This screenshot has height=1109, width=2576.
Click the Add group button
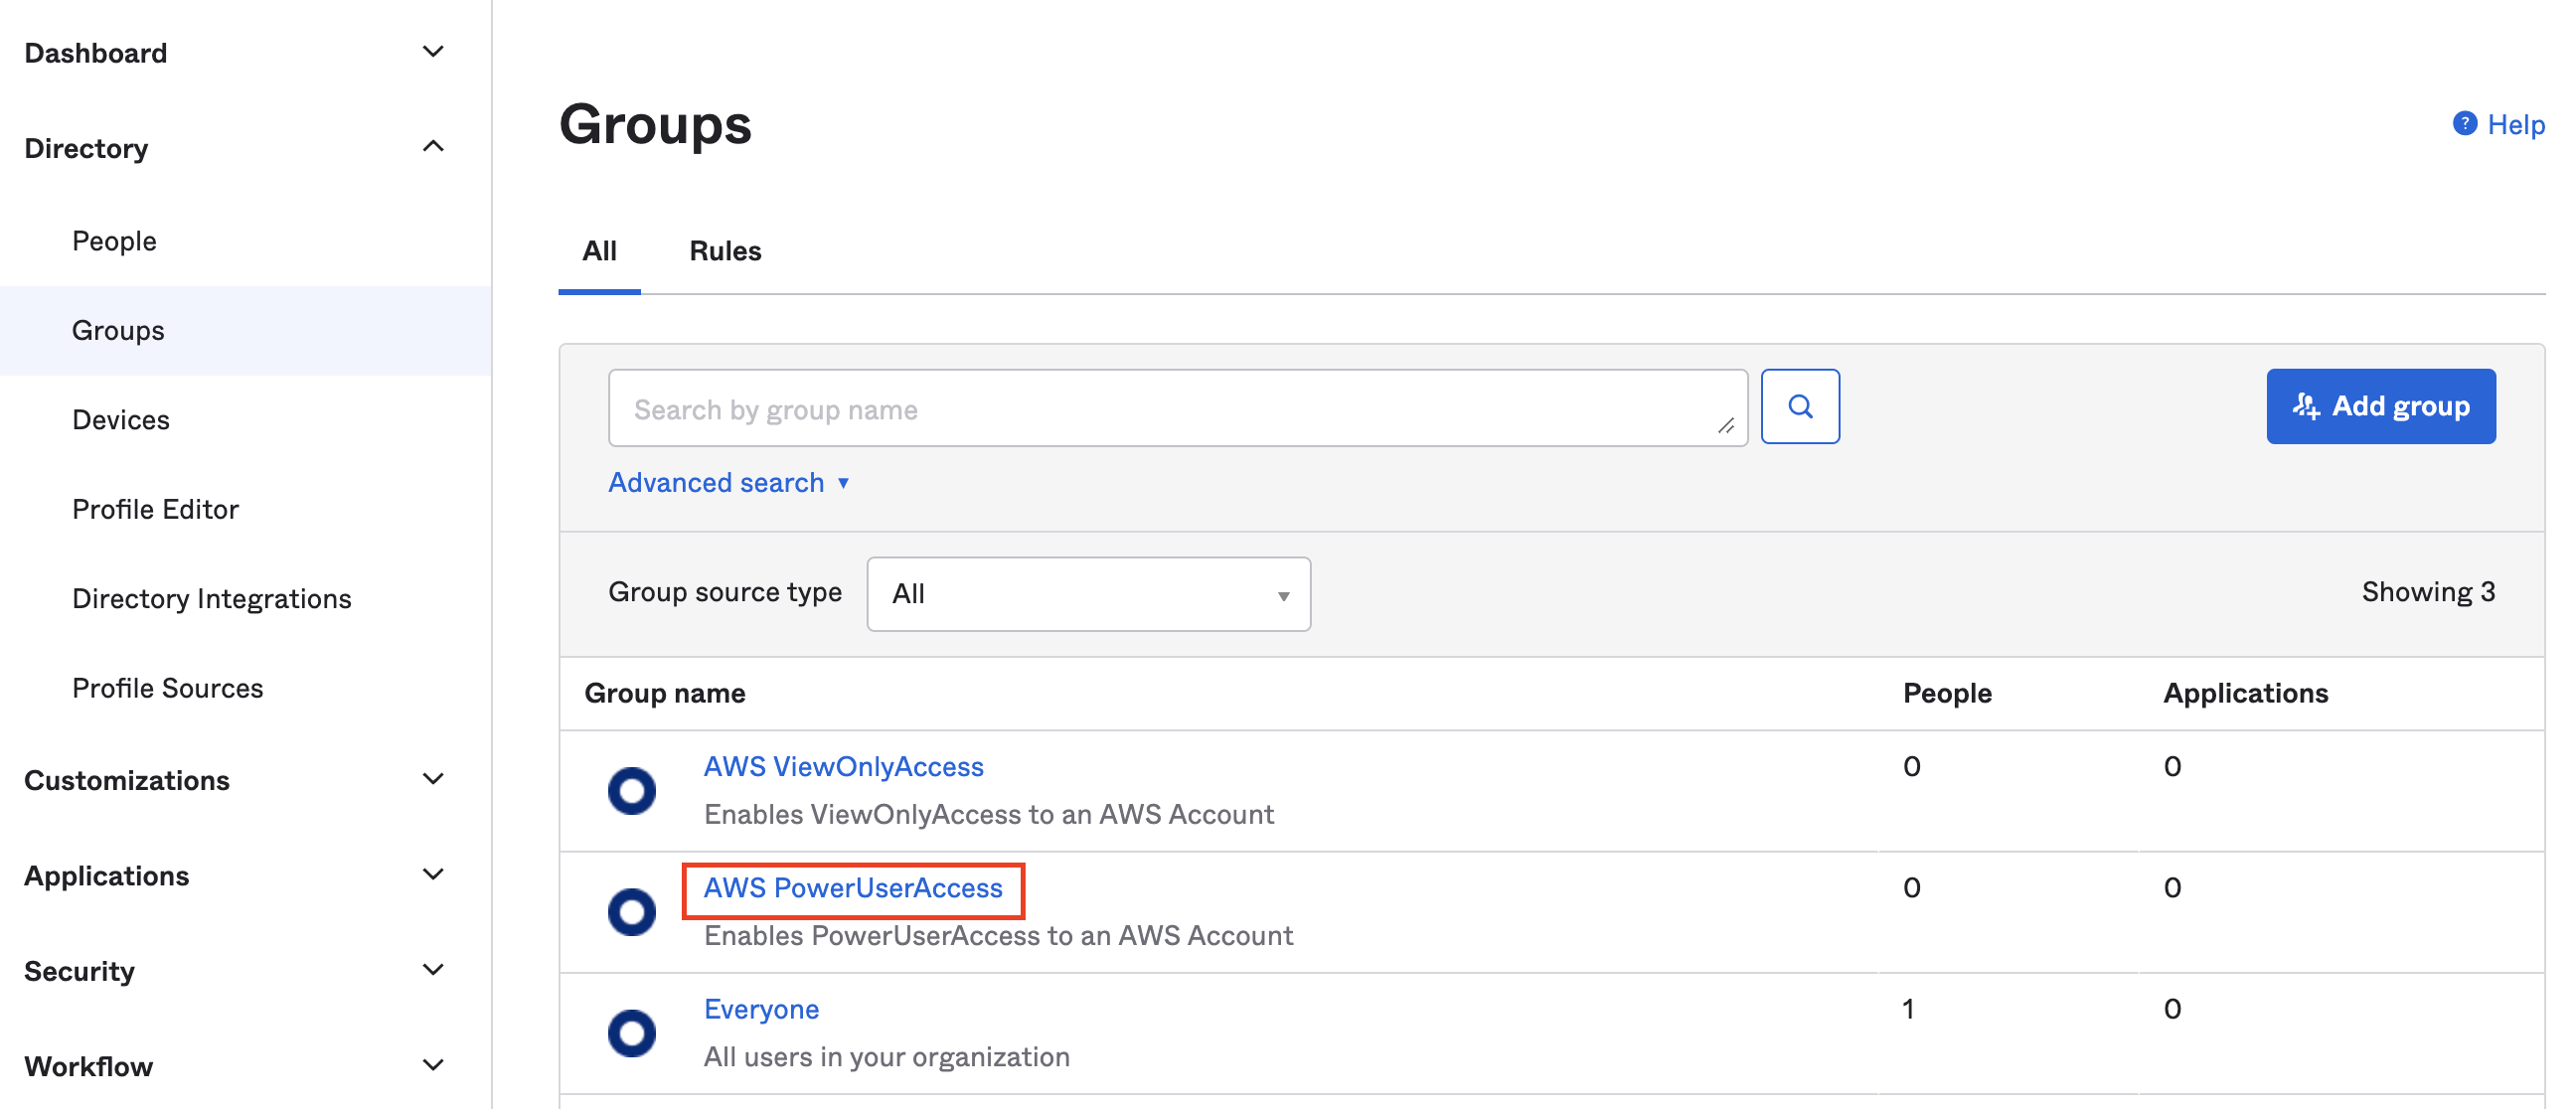[2380, 406]
